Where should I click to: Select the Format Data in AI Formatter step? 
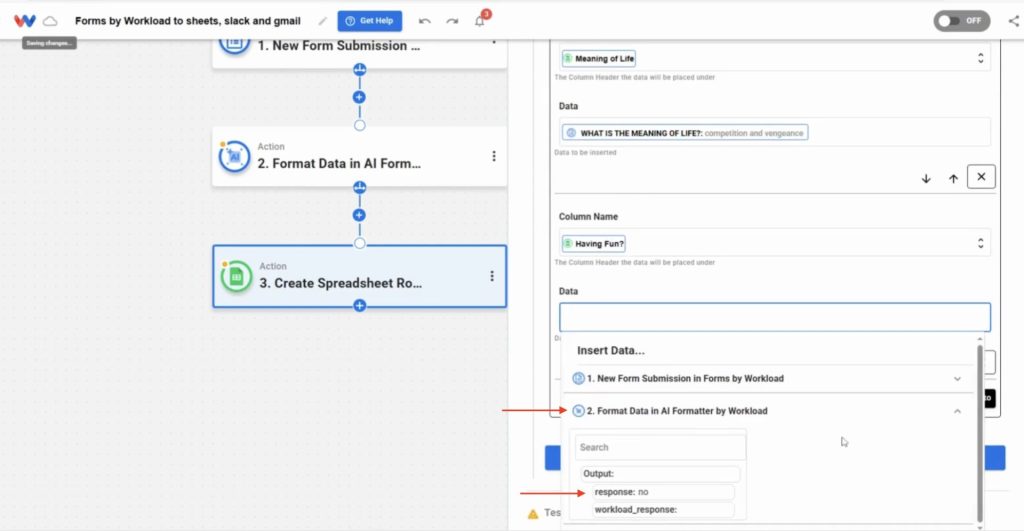[359, 157]
